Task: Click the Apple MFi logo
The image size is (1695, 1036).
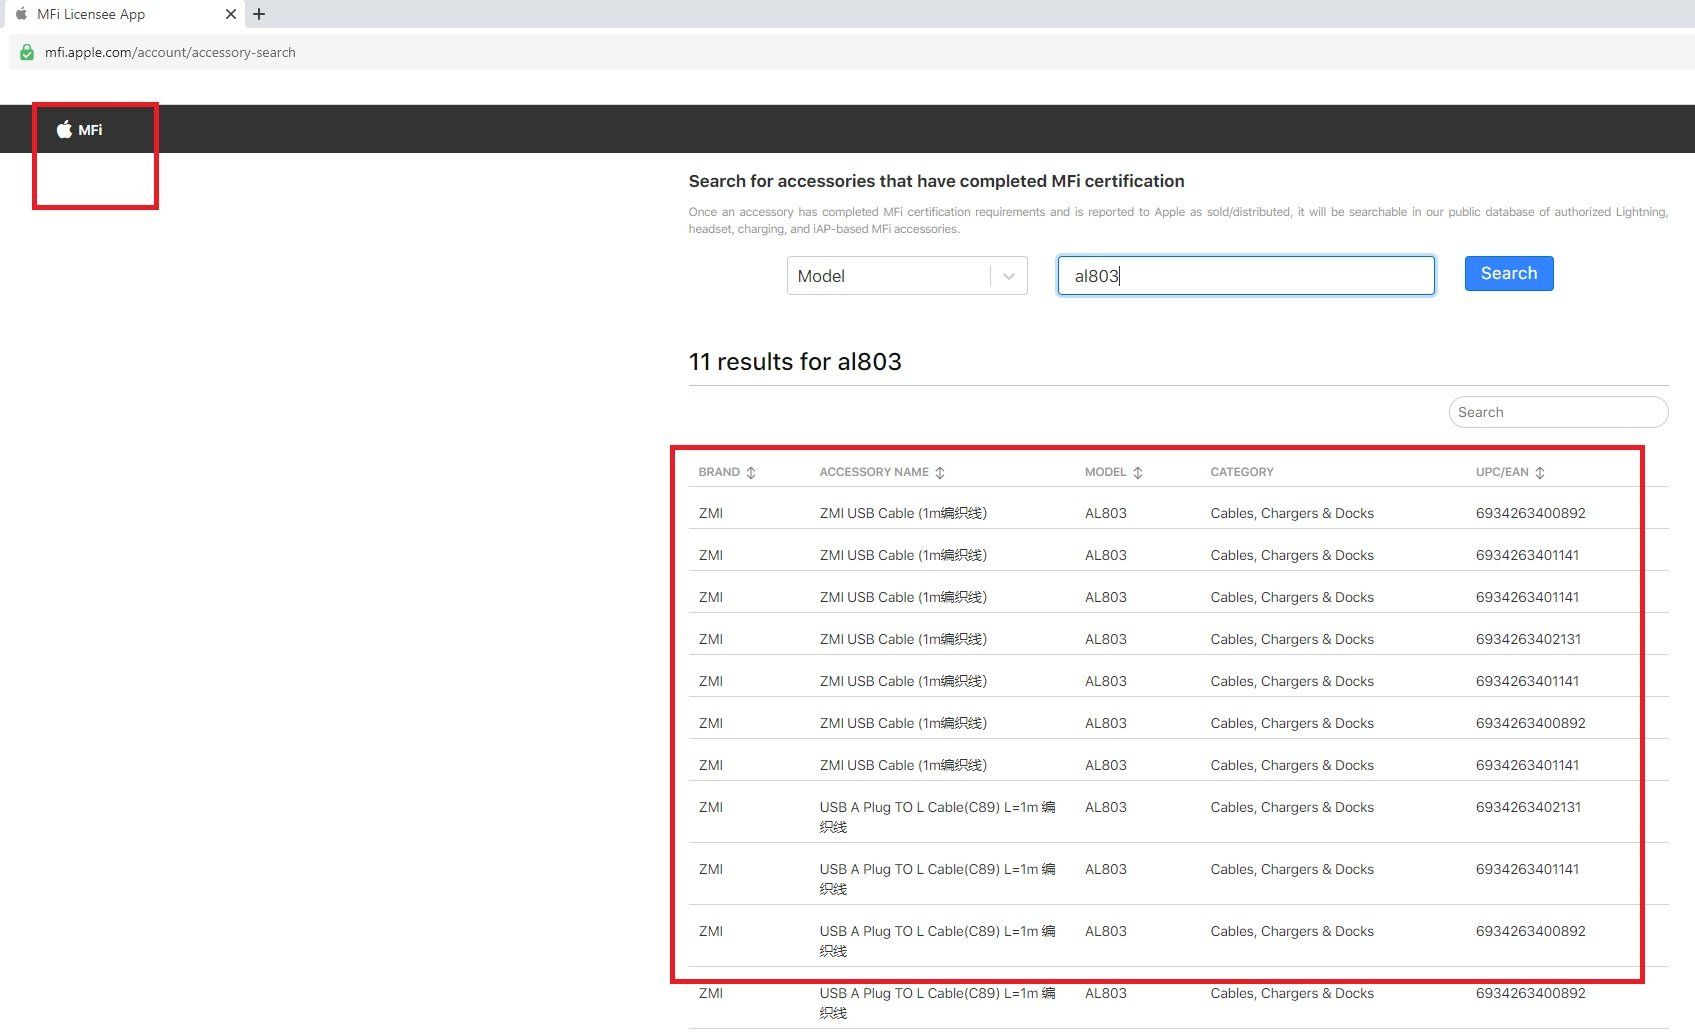Action: point(79,130)
